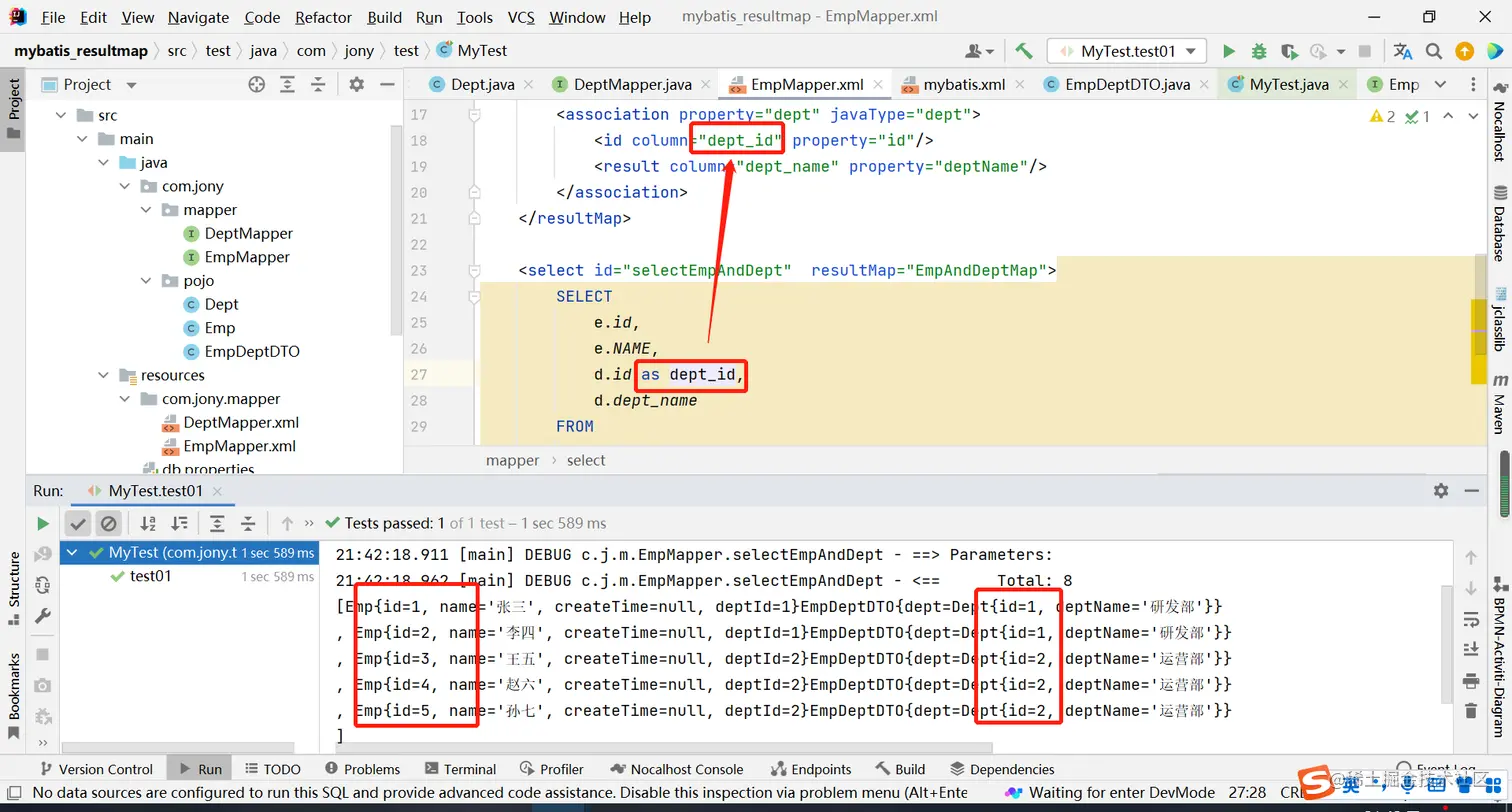Switch to the EmpDeptDTO.java tab
This screenshot has height=812, width=1512.
point(1127,85)
